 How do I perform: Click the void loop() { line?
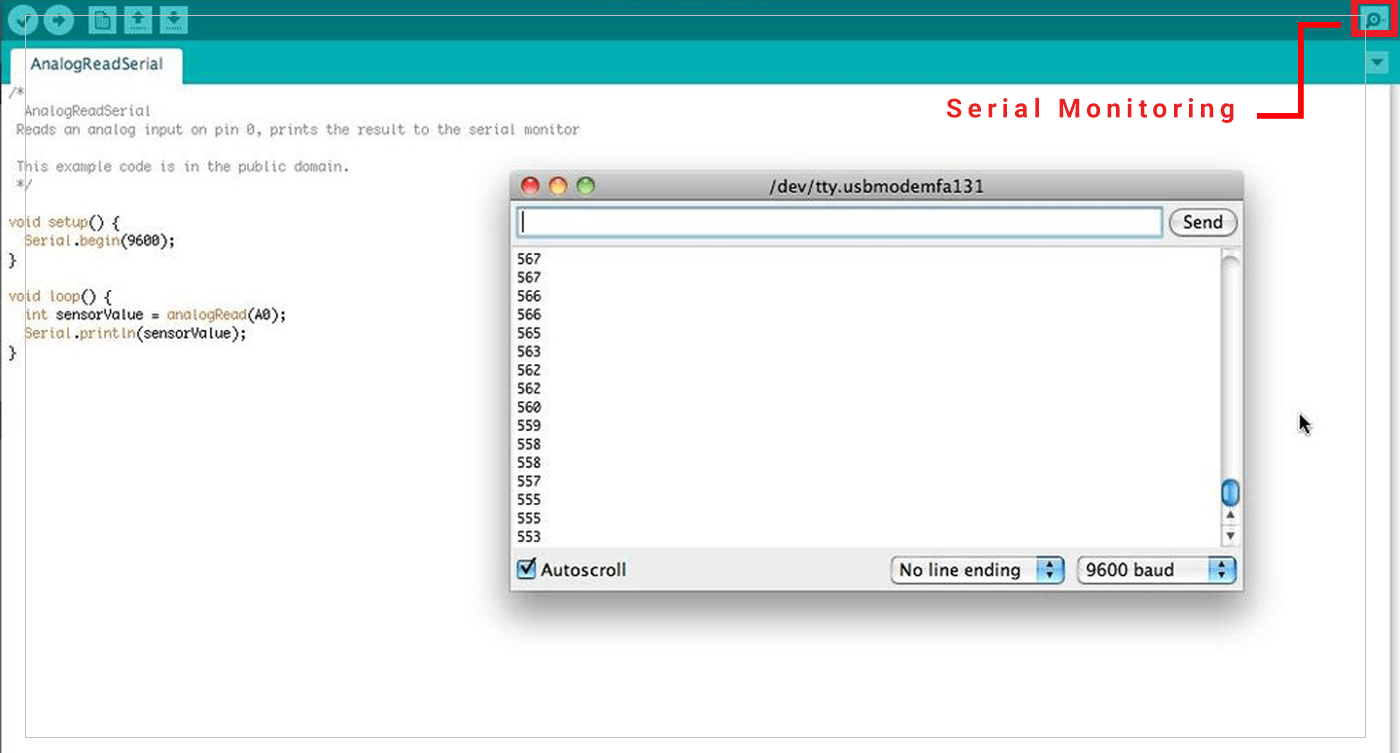[x=60, y=296]
